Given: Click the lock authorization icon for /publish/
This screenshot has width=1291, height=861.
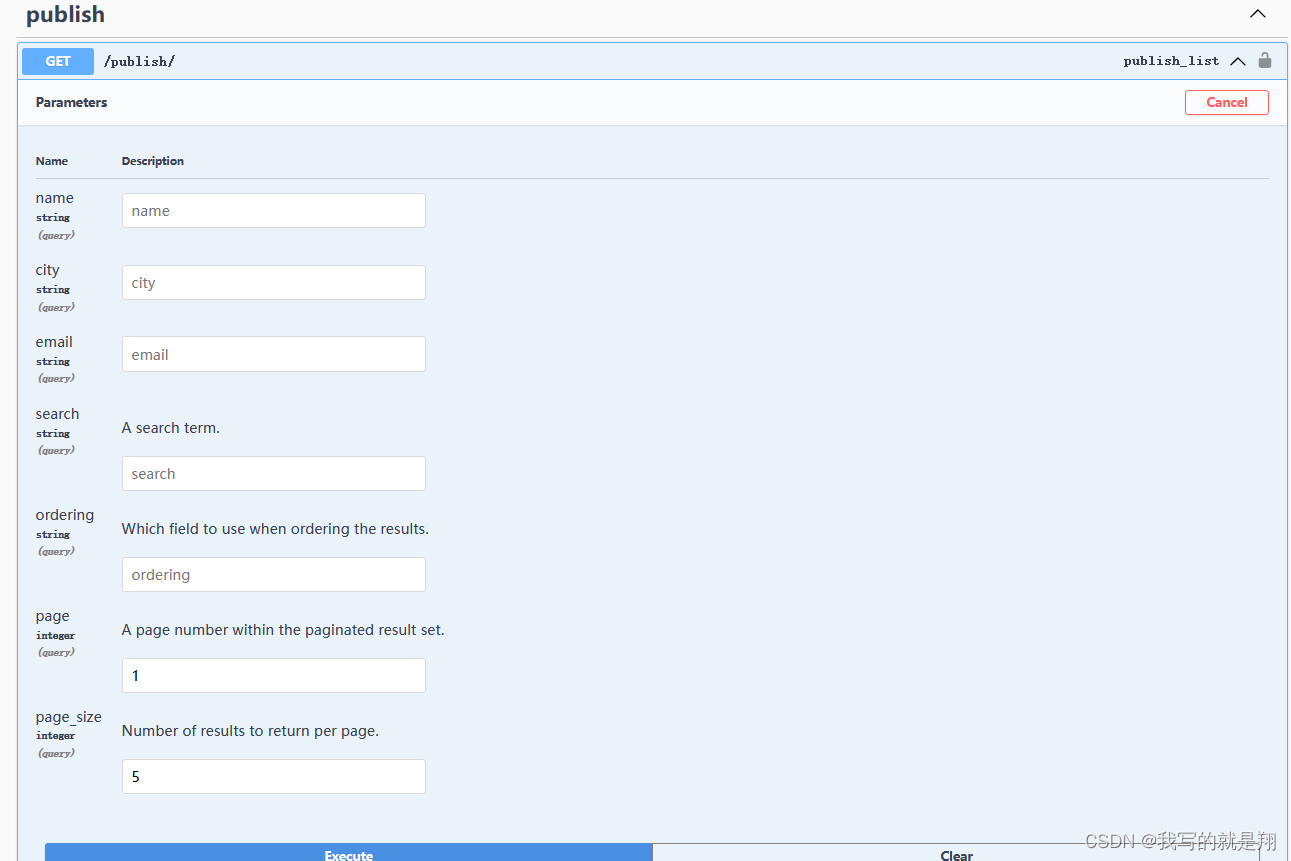Looking at the screenshot, I should click(1264, 60).
